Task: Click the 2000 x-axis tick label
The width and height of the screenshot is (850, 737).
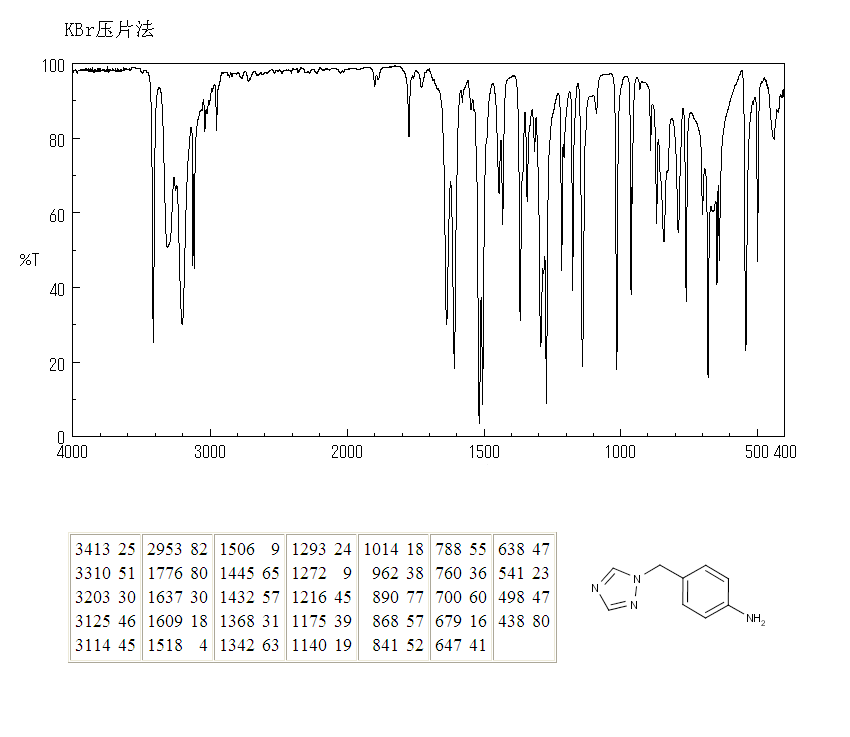Action: pos(347,452)
